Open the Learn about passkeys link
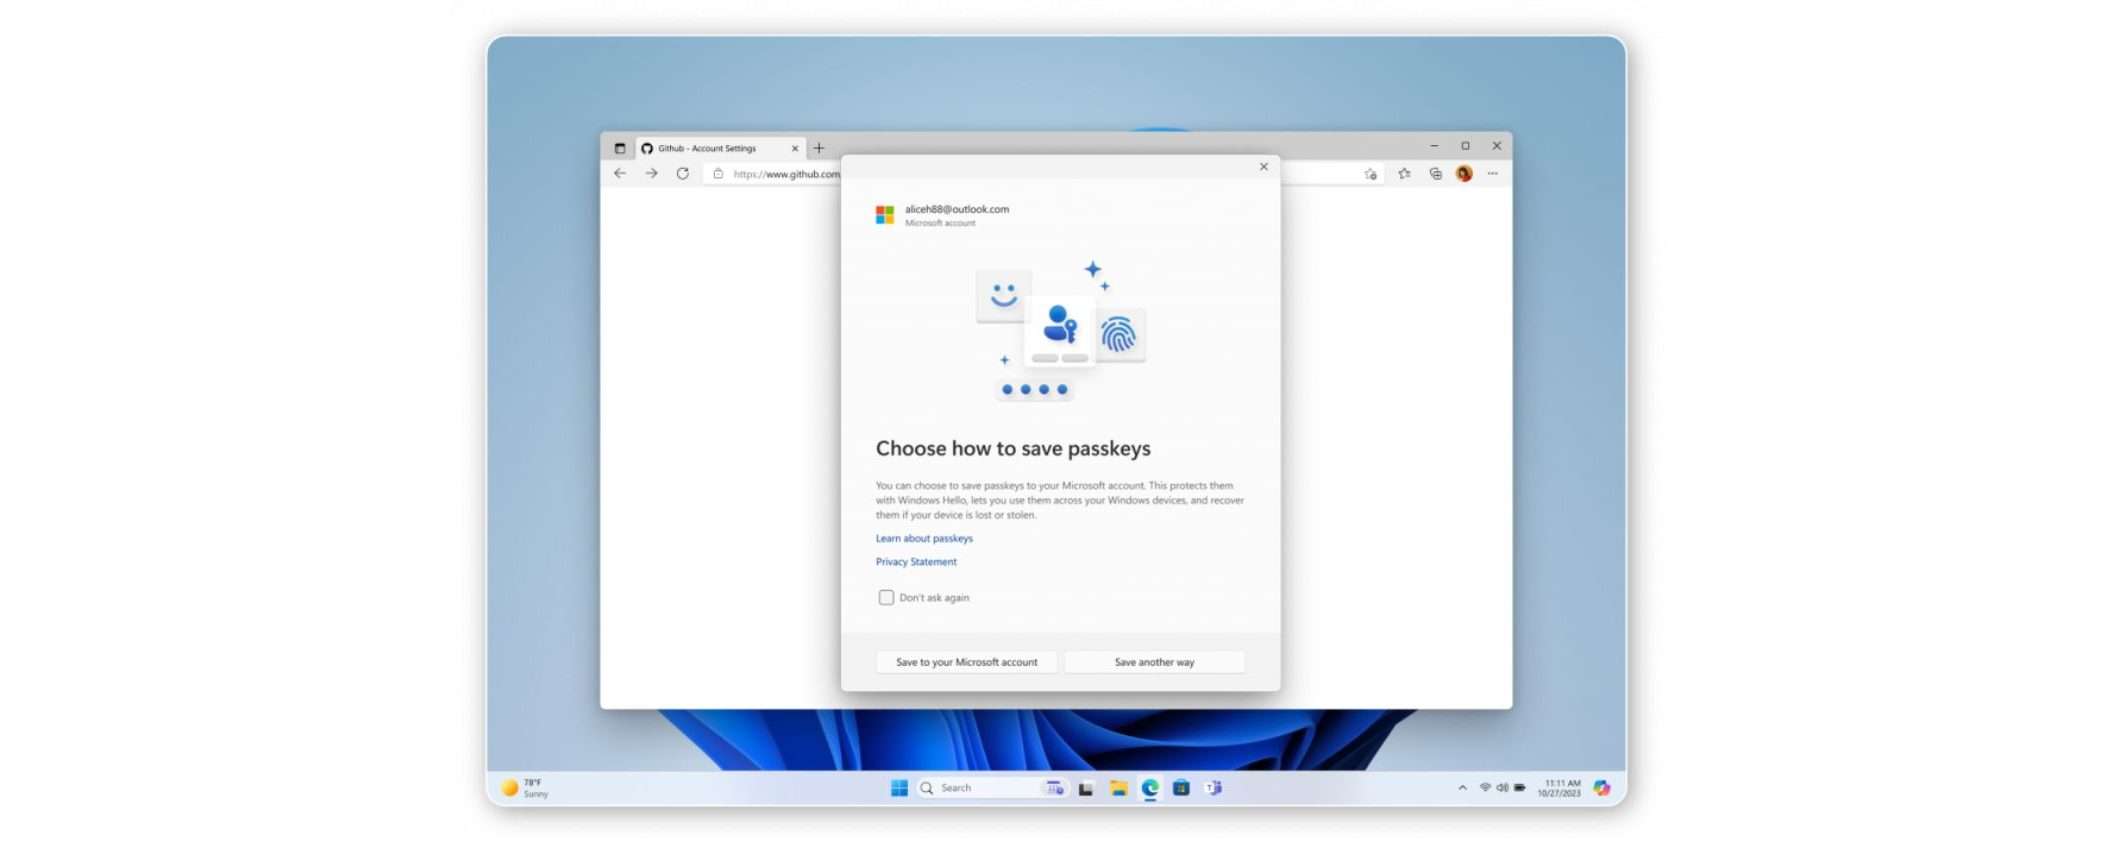Screen dimensions: 2120x848 tap(924, 538)
